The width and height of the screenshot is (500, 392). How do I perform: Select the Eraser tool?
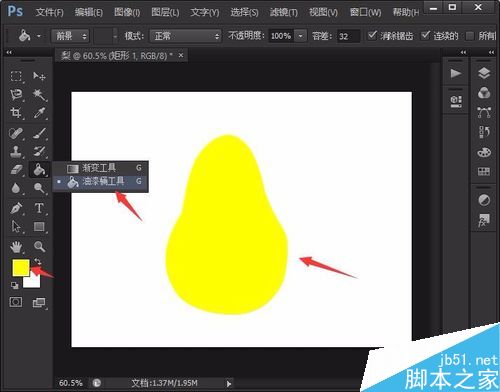click(16, 170)
